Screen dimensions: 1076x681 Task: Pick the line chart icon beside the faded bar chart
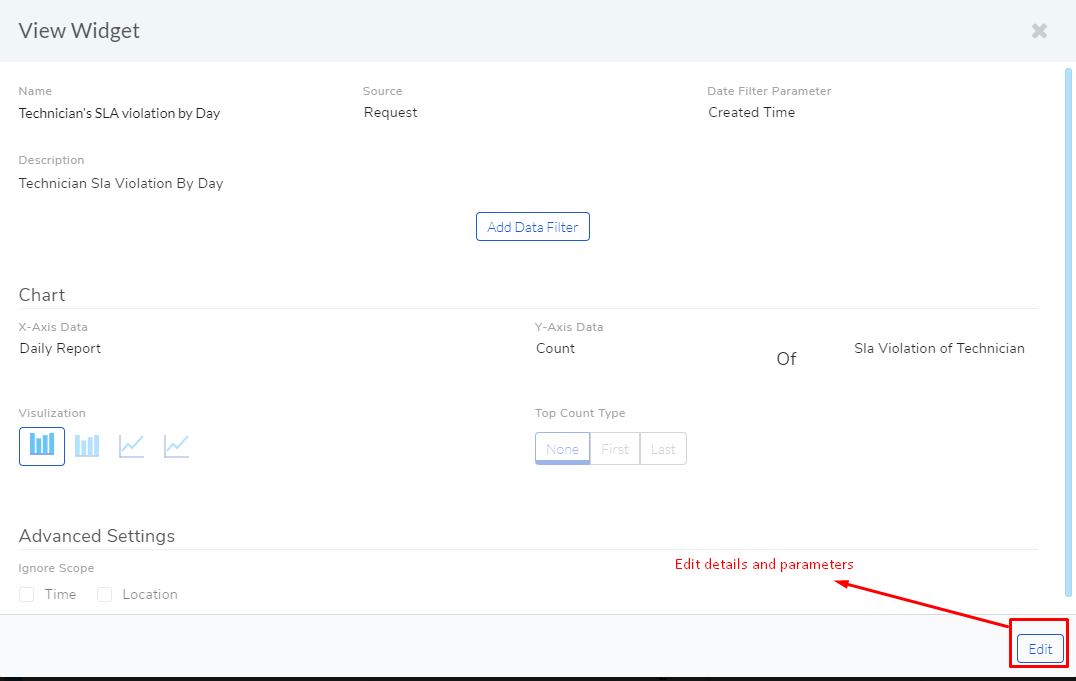131,446
